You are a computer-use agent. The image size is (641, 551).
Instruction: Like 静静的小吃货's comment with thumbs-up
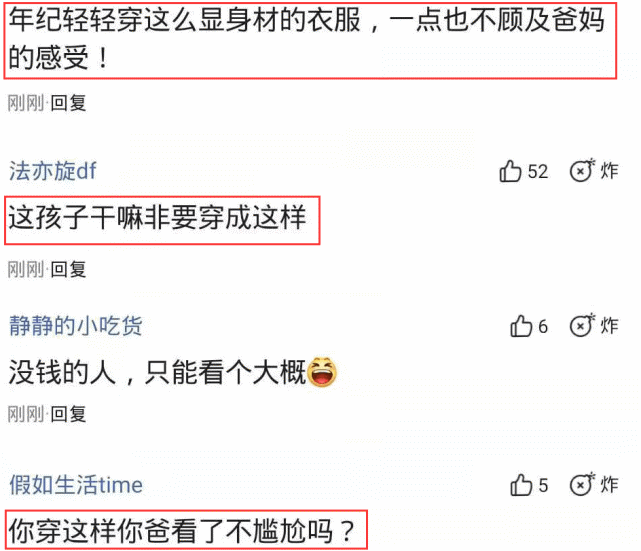[521, 326]
